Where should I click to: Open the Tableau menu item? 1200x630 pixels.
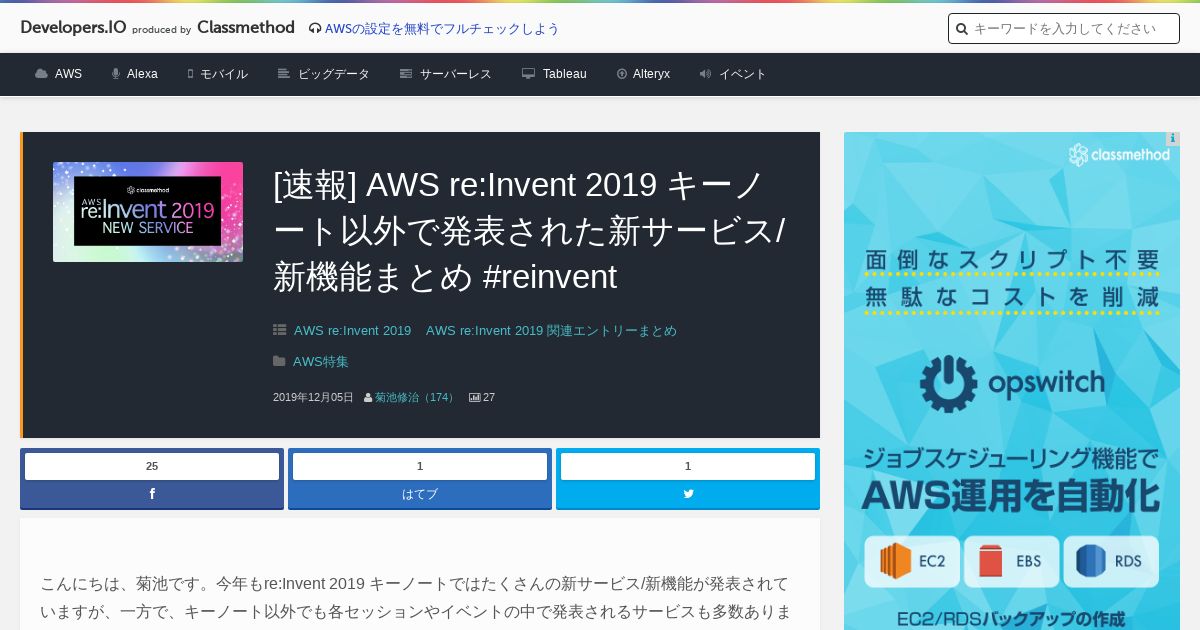[565, 74]
